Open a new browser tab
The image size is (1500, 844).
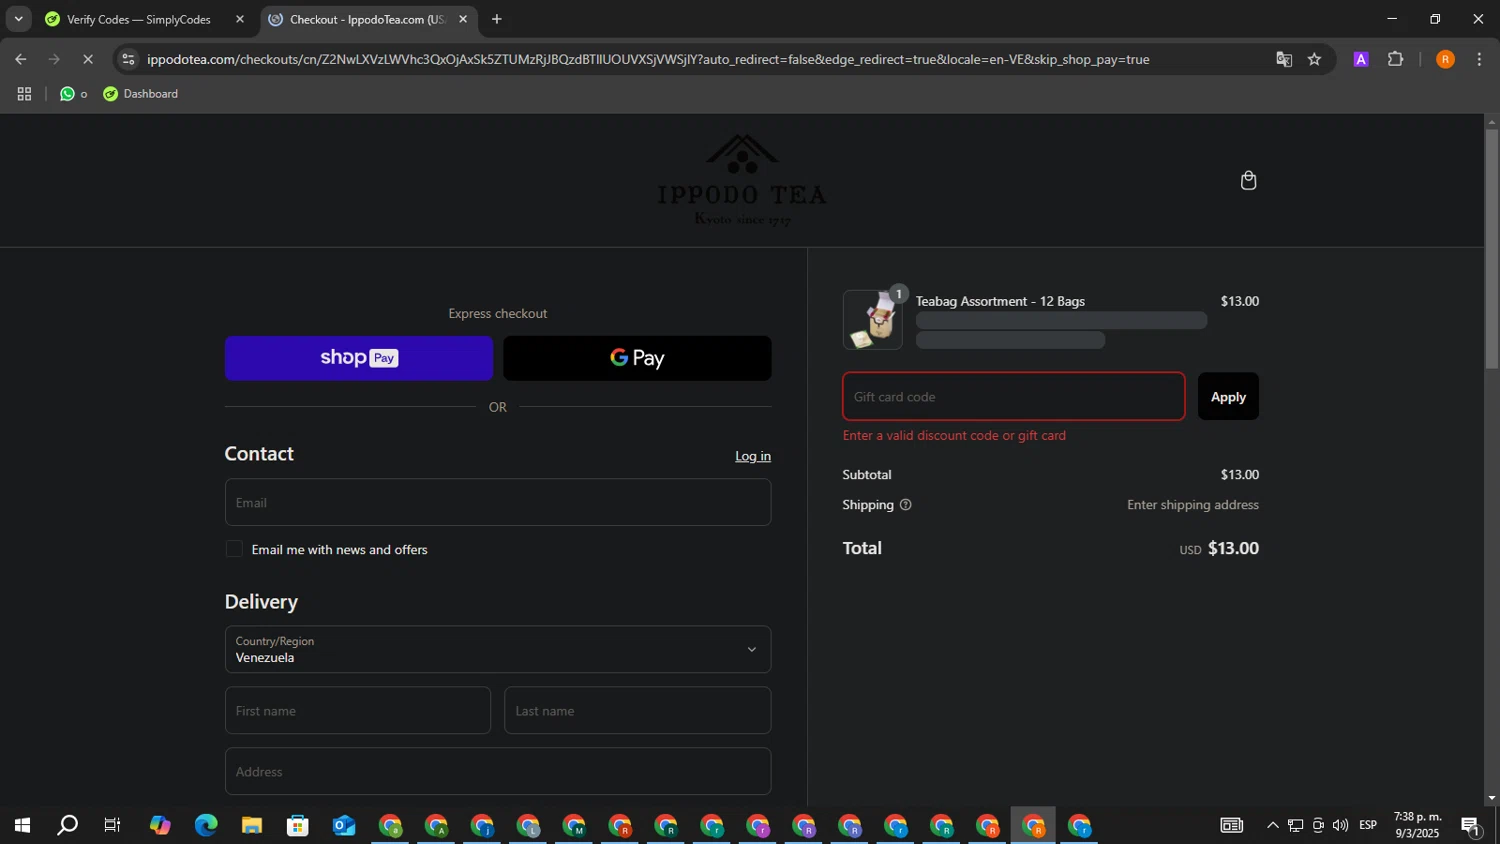coord(497,19)
